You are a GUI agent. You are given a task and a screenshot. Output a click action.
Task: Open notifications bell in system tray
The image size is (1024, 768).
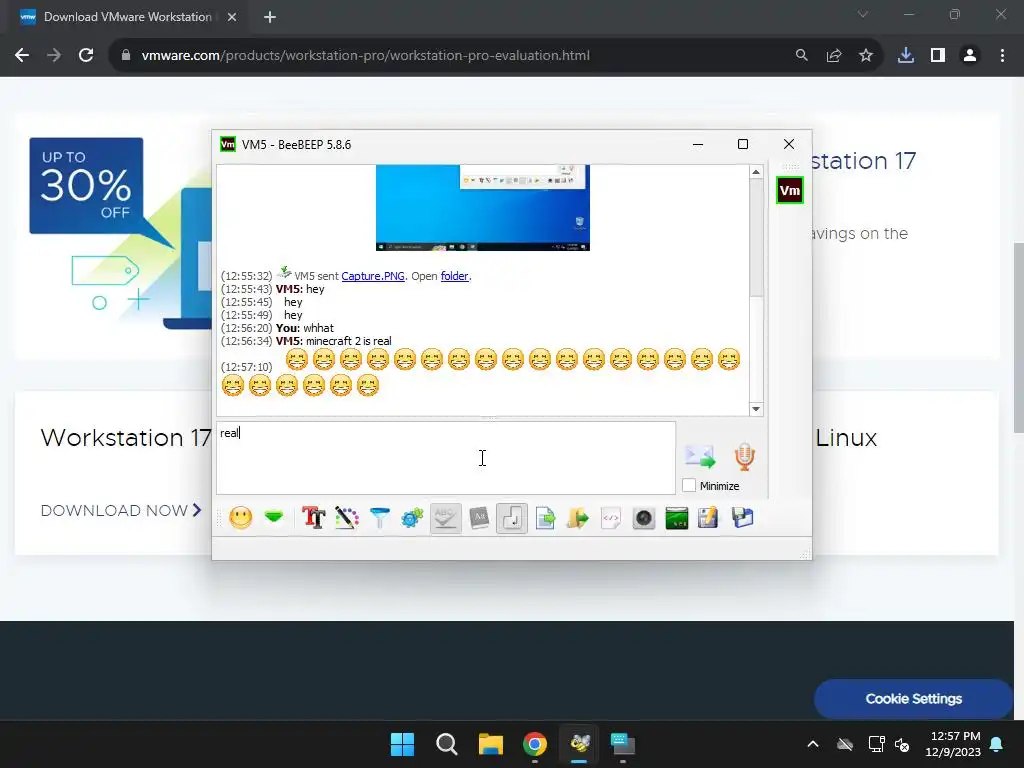(x=997, y=744)
